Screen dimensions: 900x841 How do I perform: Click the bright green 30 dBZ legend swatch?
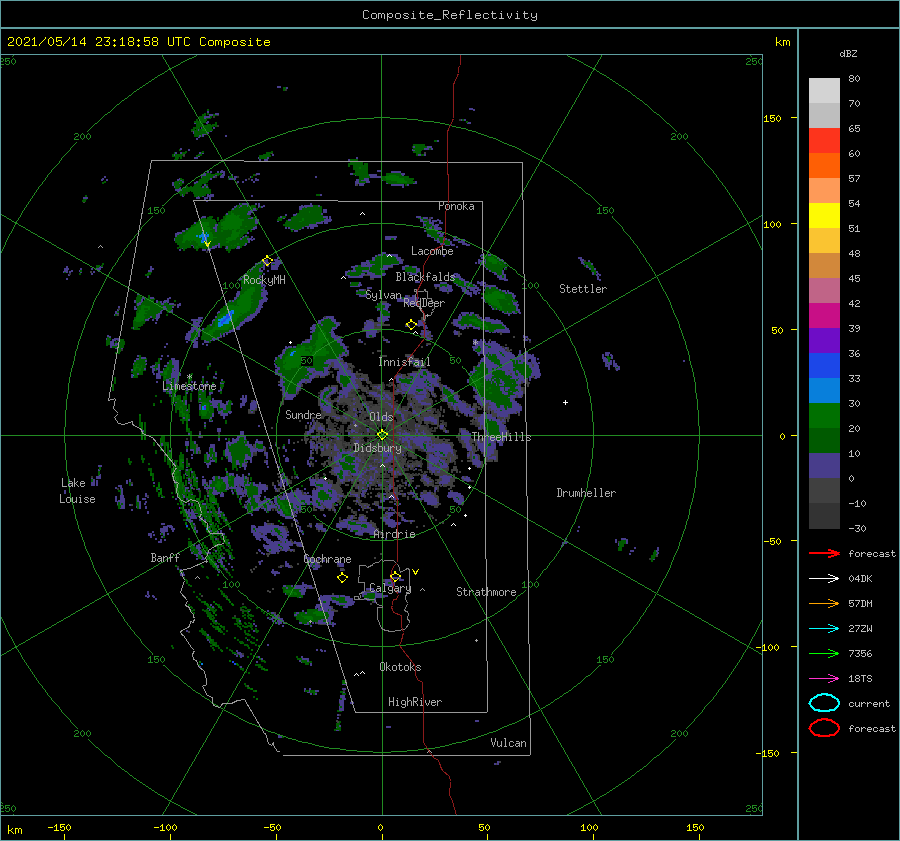(824, 415)
